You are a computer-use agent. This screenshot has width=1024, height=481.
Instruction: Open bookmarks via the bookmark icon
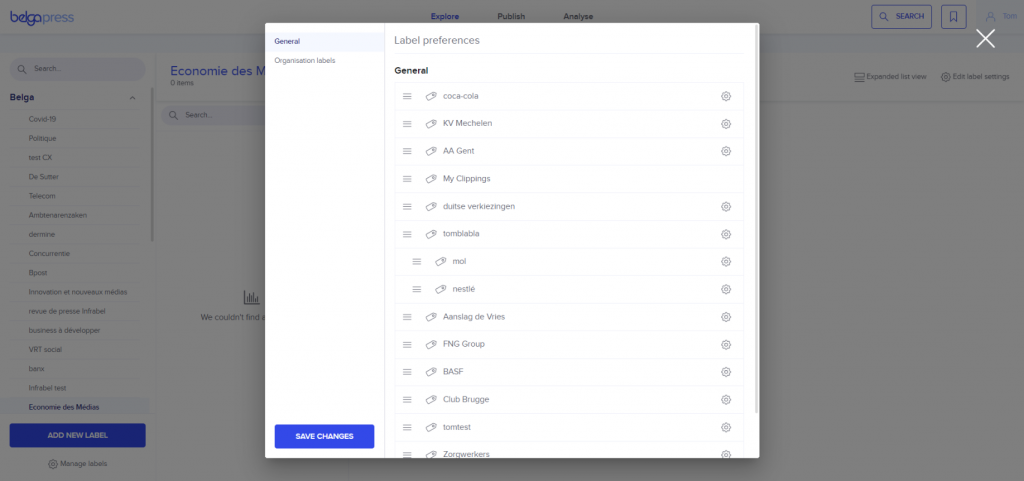[953, 16]
